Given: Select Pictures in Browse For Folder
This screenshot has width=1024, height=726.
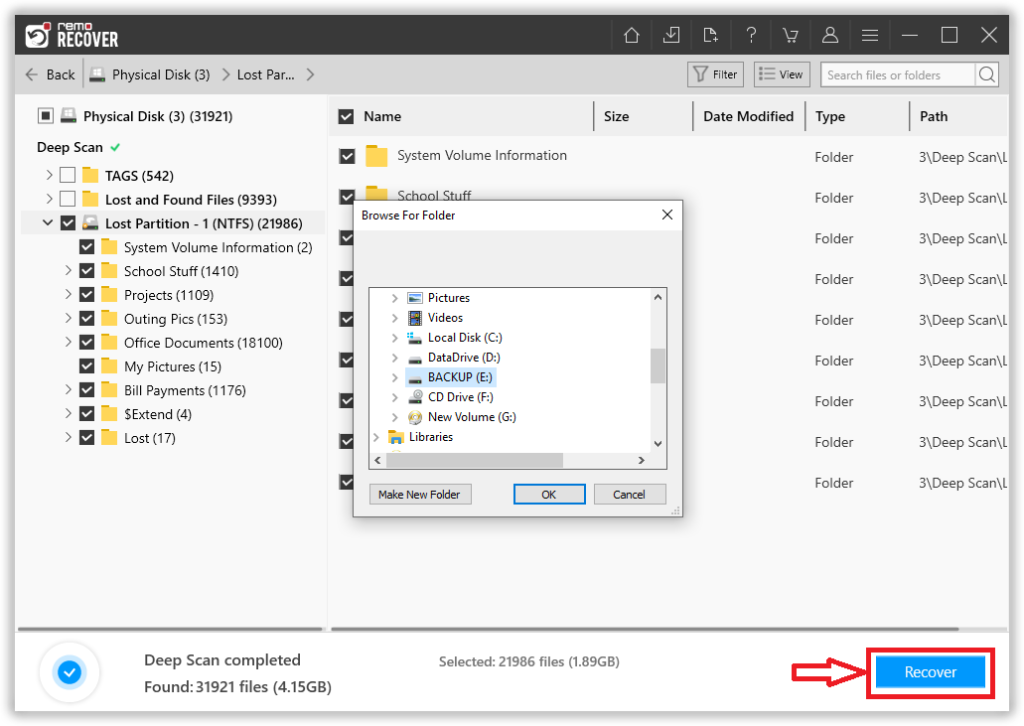Looking at the screenshot, I should [x=449, y=298].
